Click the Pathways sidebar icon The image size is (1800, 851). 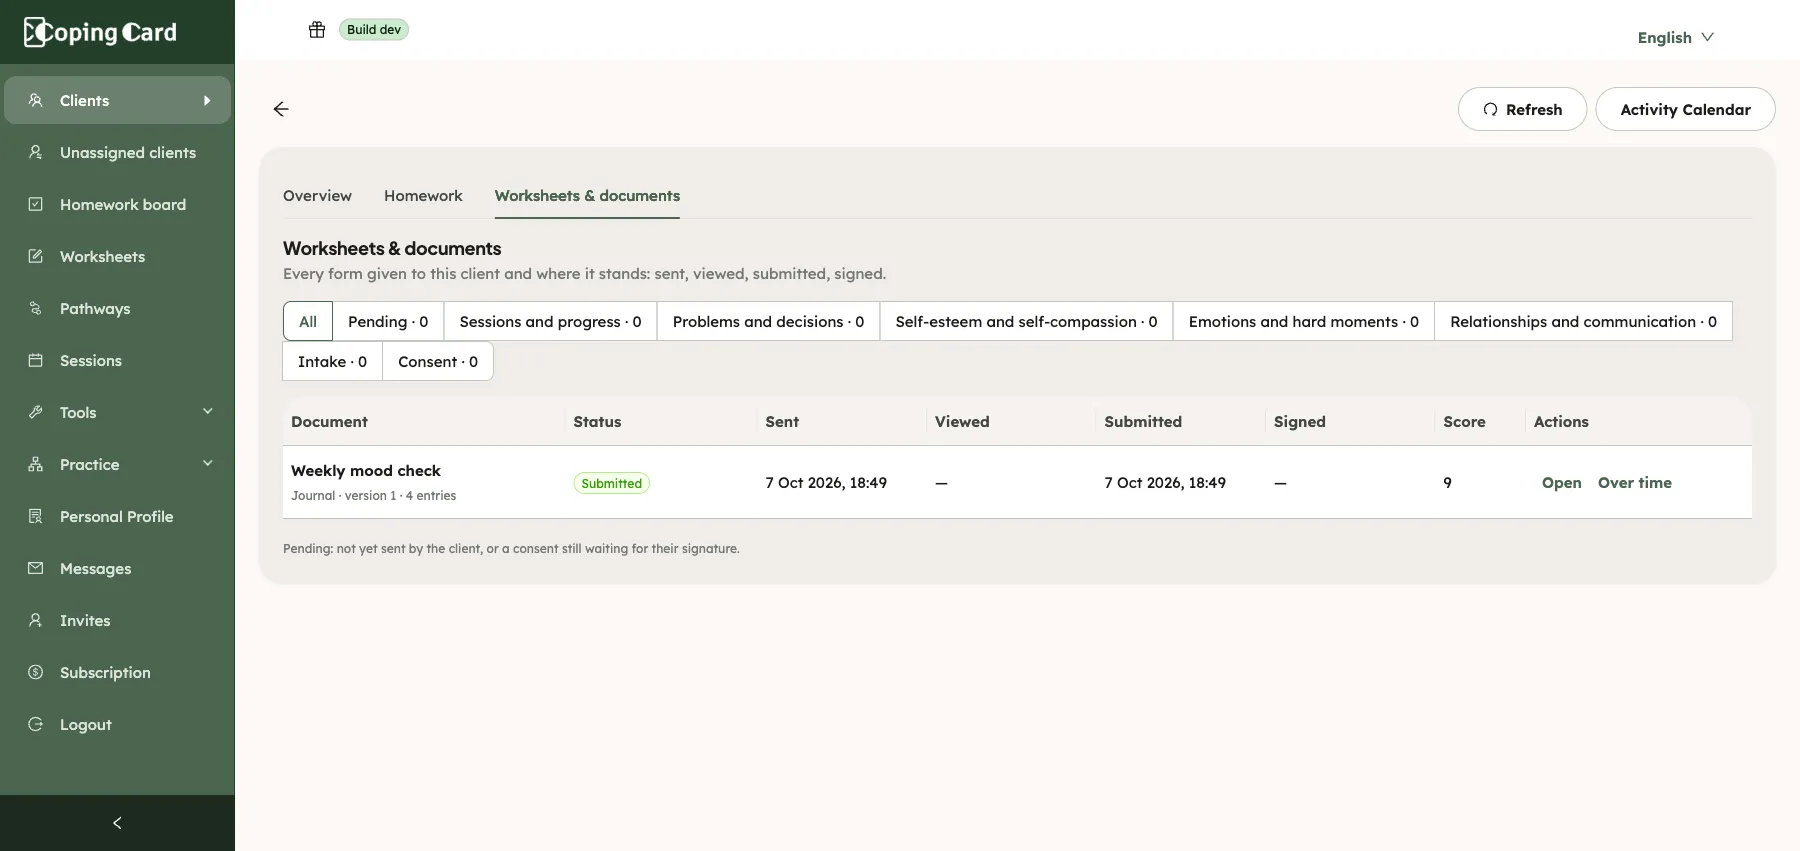[x=36, y=308]
